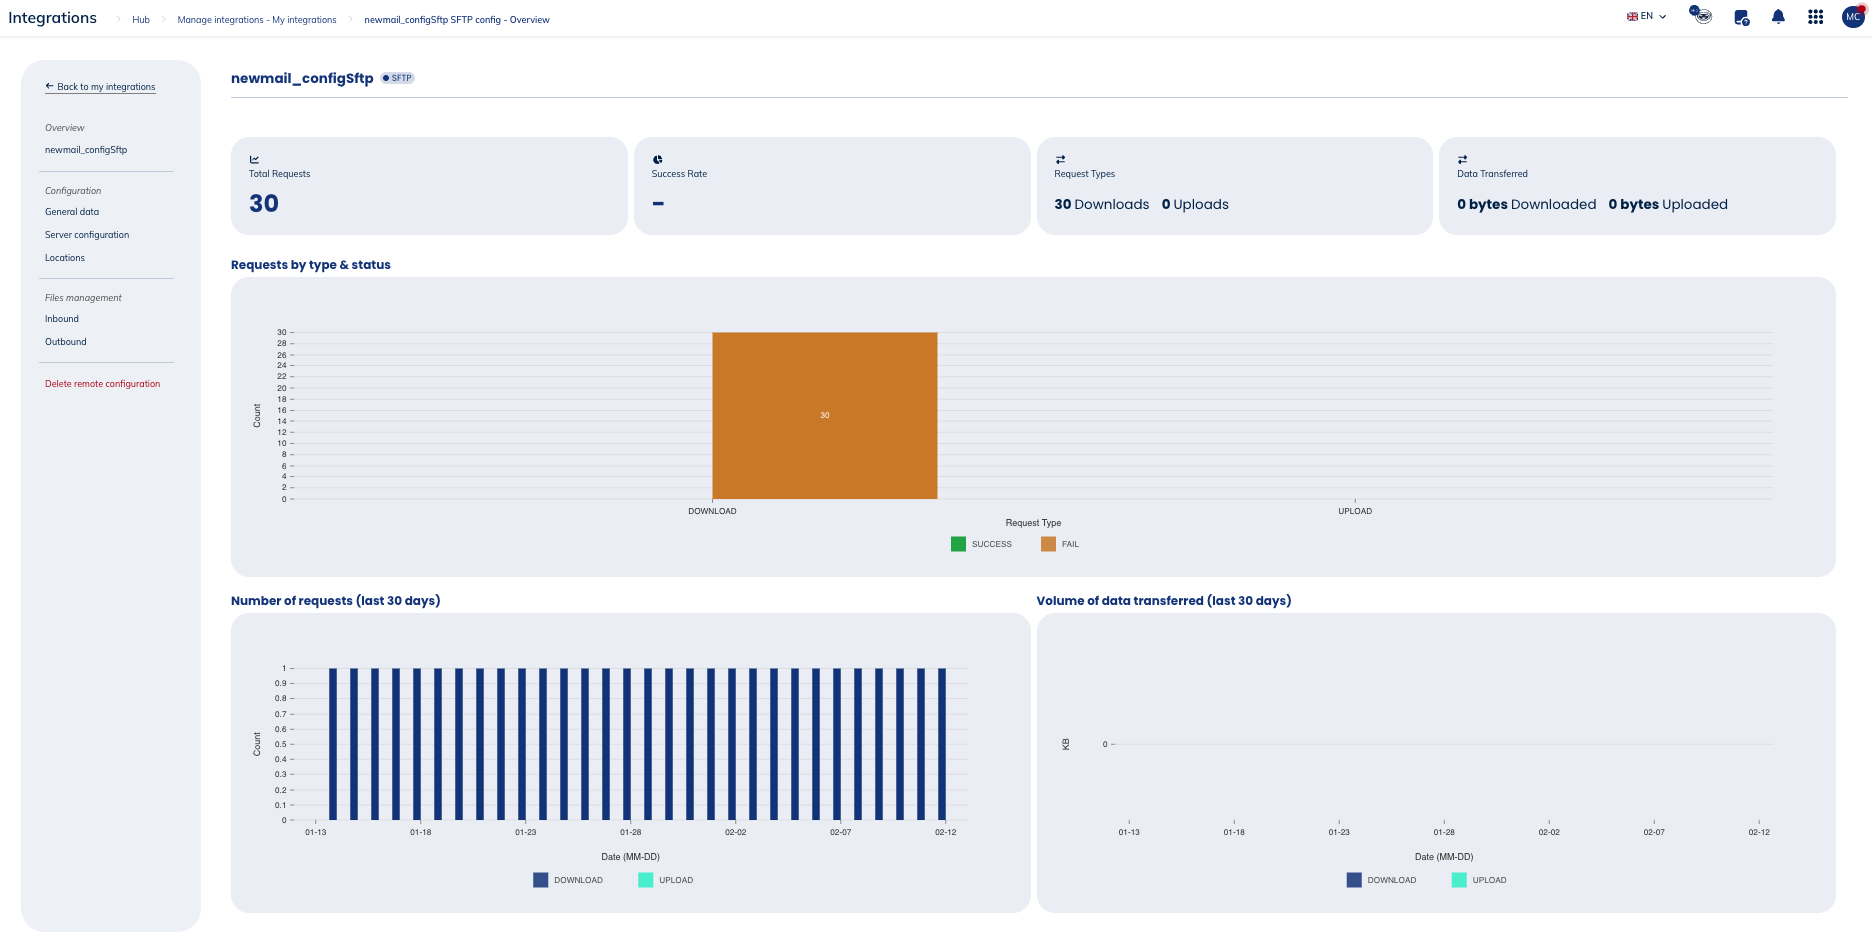The width and height of the screenshot is (1872, 942).
Task: Toggle SUCCESS series in status chart legend
Action: (x=981, y=544)
